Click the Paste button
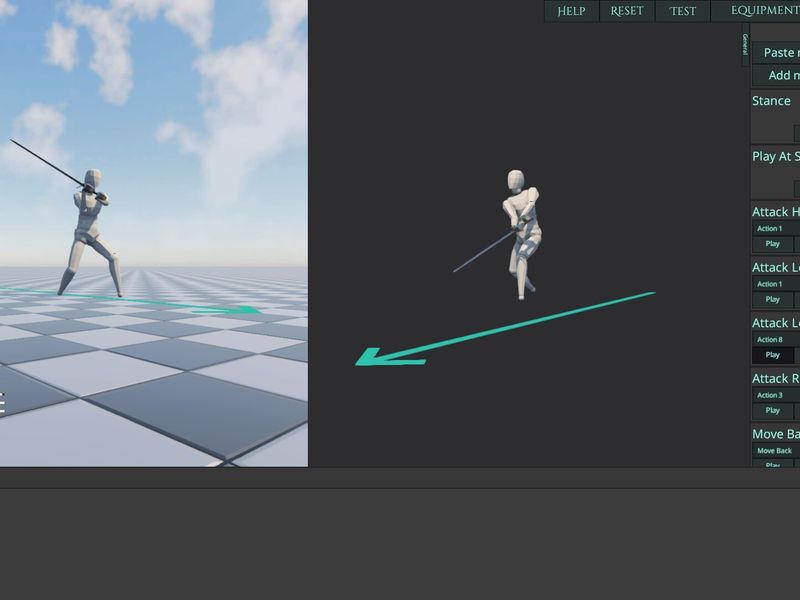800x600 pixels. (776, 53)
